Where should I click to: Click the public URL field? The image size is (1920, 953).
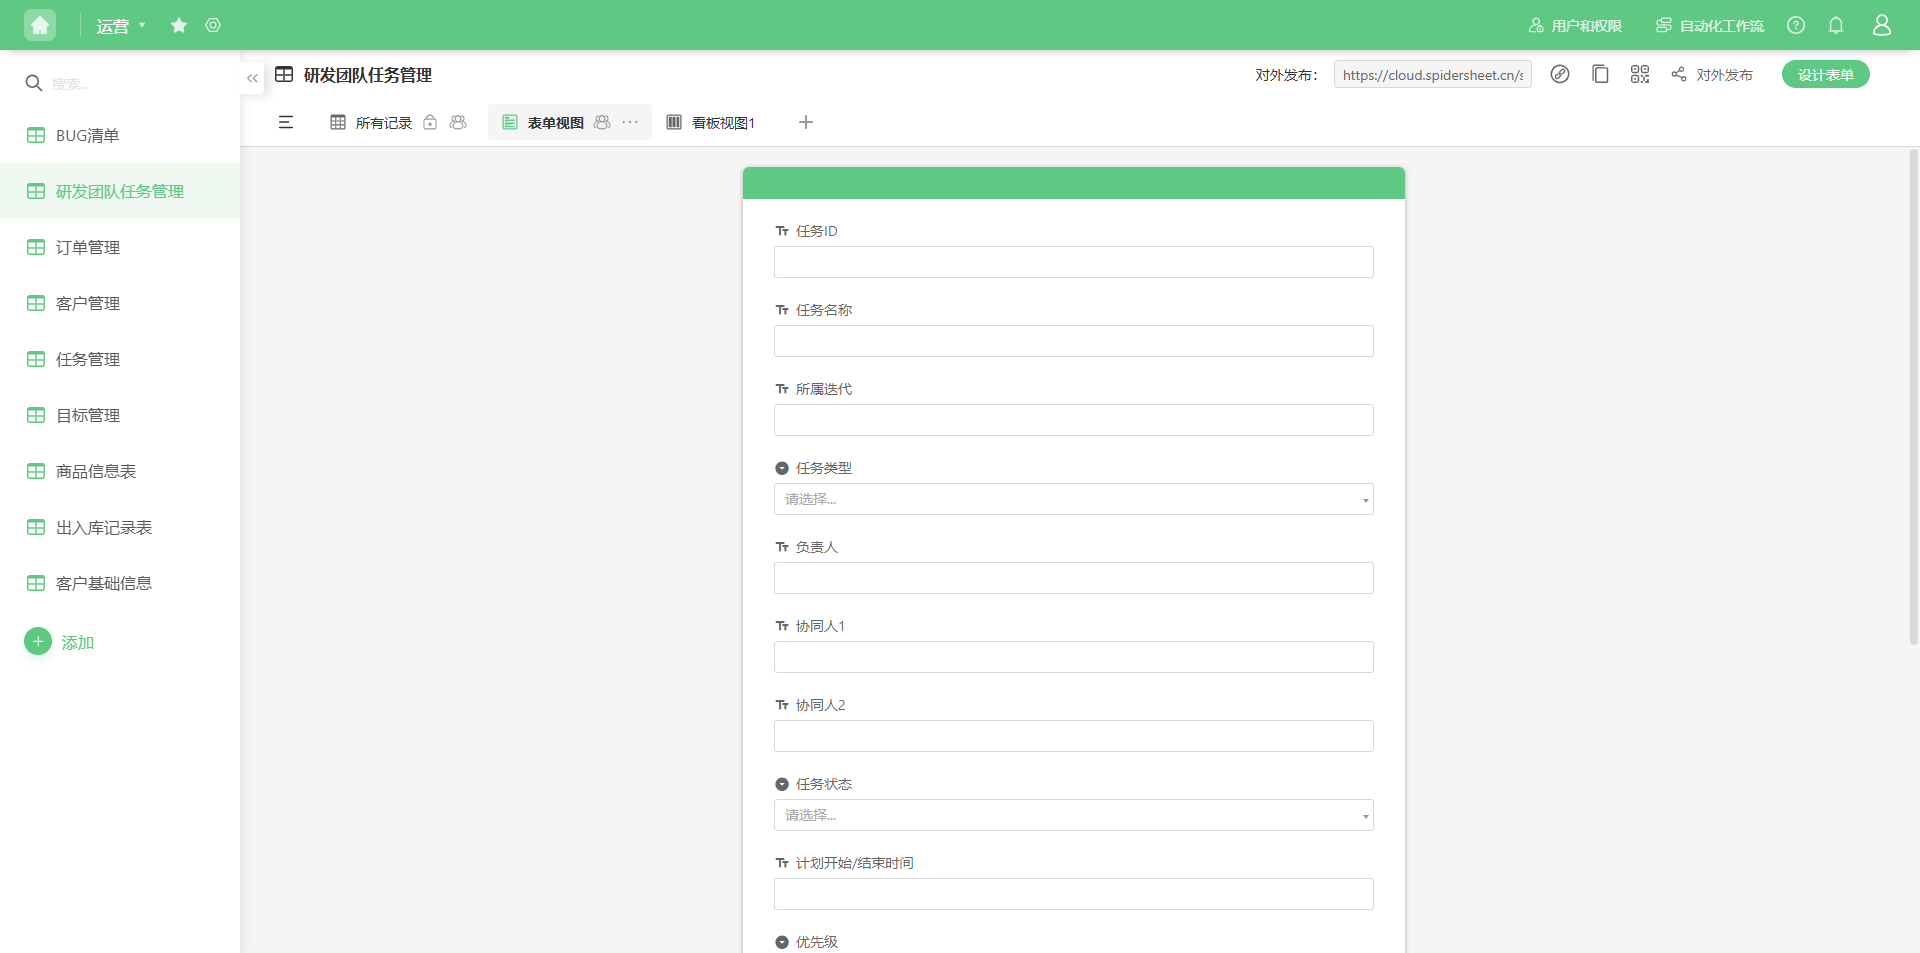[x=1433, y=75]
